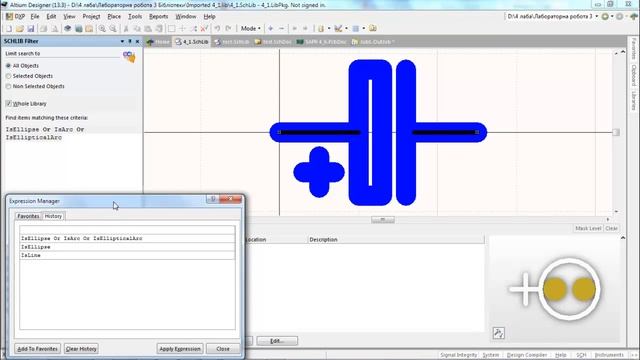Click the horizontal splitter handle below the editor
The image size is (640, 360).
(x=382, y=220)
